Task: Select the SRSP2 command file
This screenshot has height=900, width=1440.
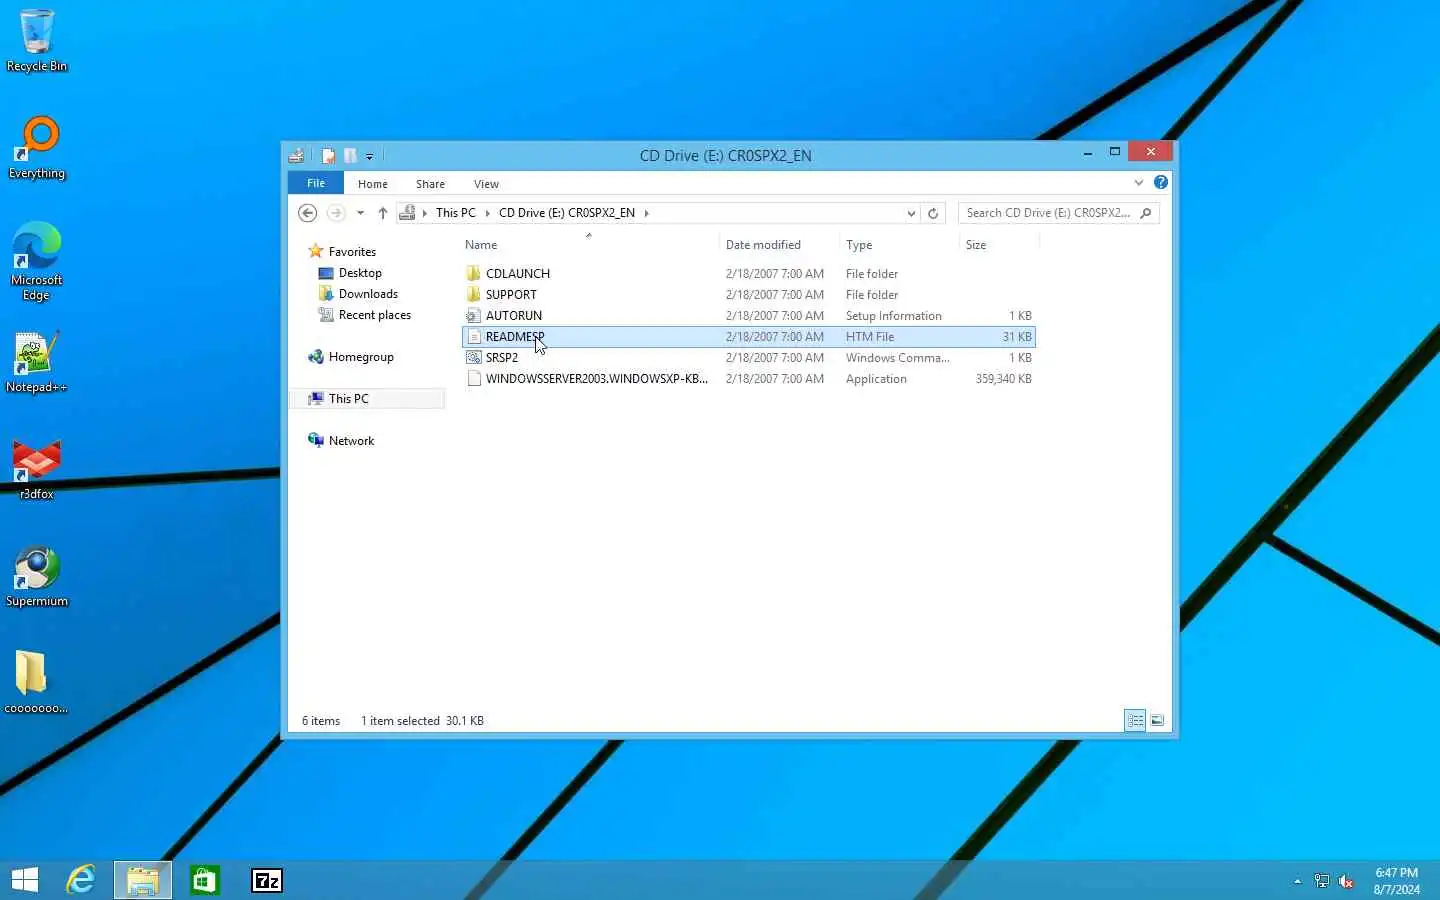Action: pos(748,358)
